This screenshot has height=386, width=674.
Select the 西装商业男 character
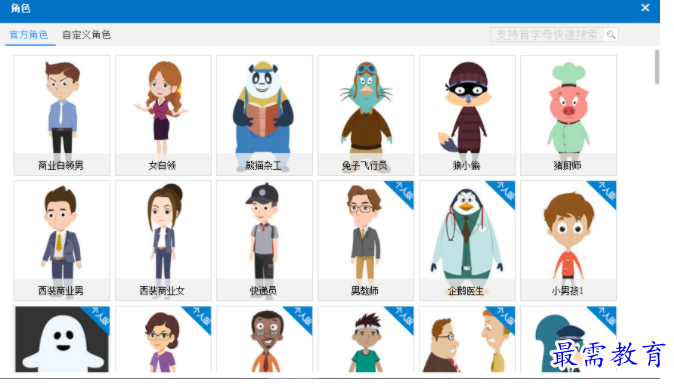(62, 241)
